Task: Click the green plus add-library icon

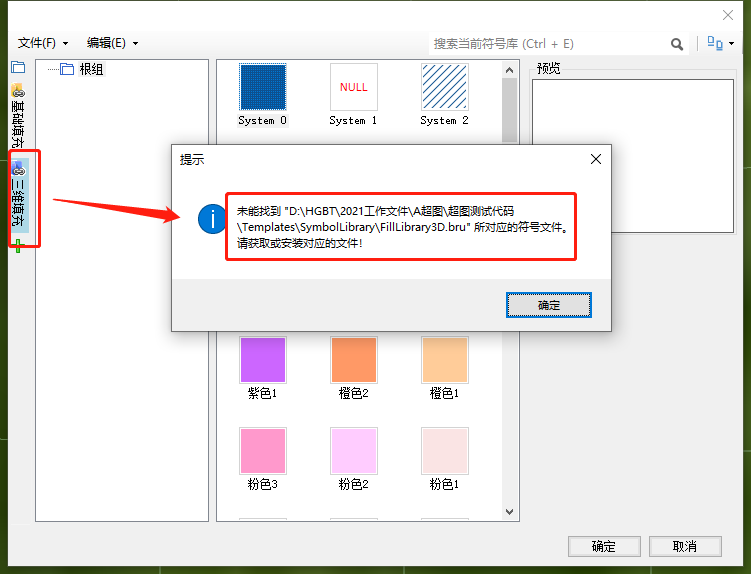Action: [18, 246]
